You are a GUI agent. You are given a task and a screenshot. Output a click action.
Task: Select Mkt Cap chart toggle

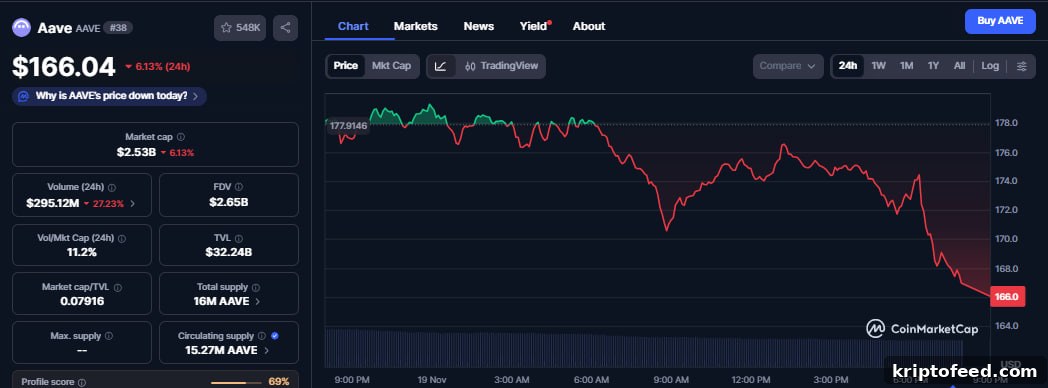[392, 66]
